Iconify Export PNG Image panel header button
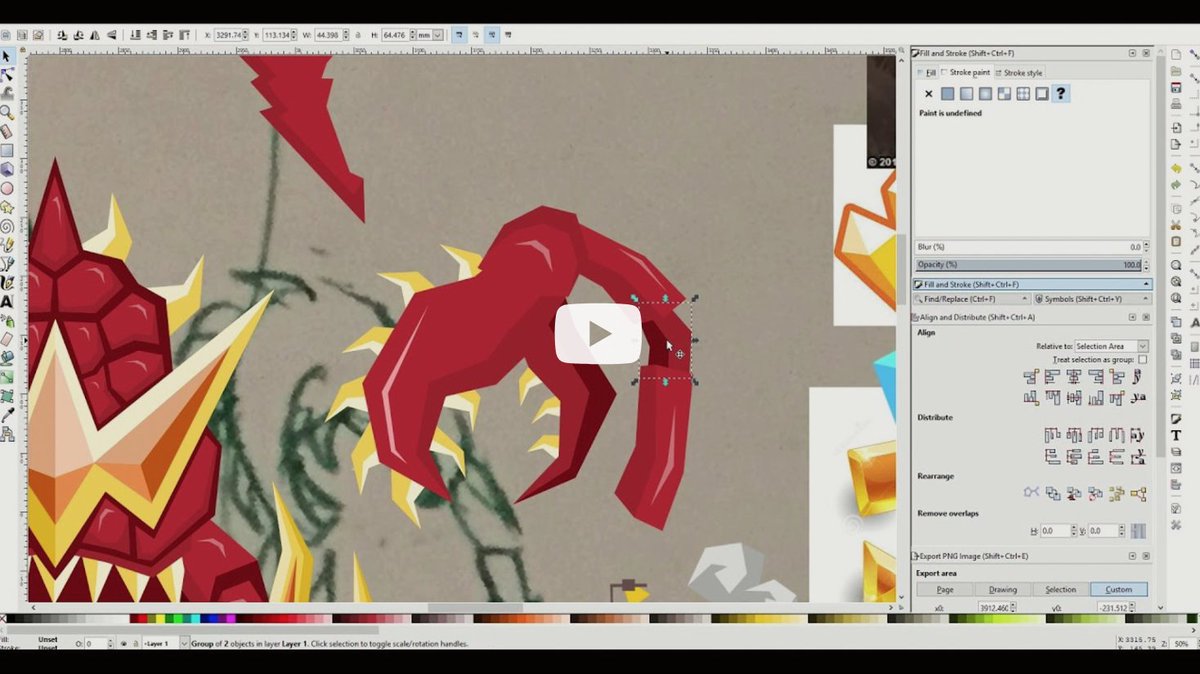 (1132, 556)
